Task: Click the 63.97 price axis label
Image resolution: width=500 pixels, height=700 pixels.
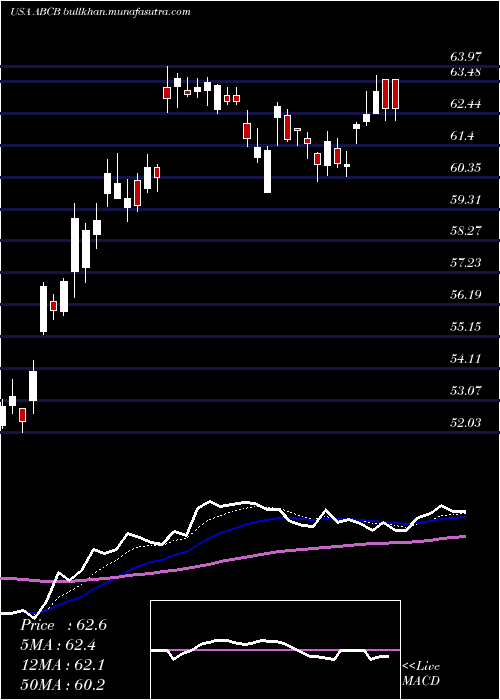Action: [x=466, y=57]
